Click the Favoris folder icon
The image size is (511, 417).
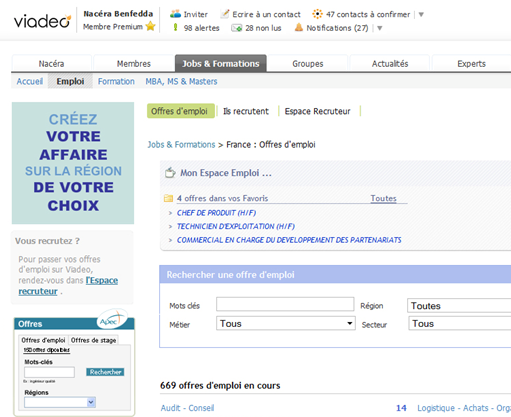(x=168, y=198)
